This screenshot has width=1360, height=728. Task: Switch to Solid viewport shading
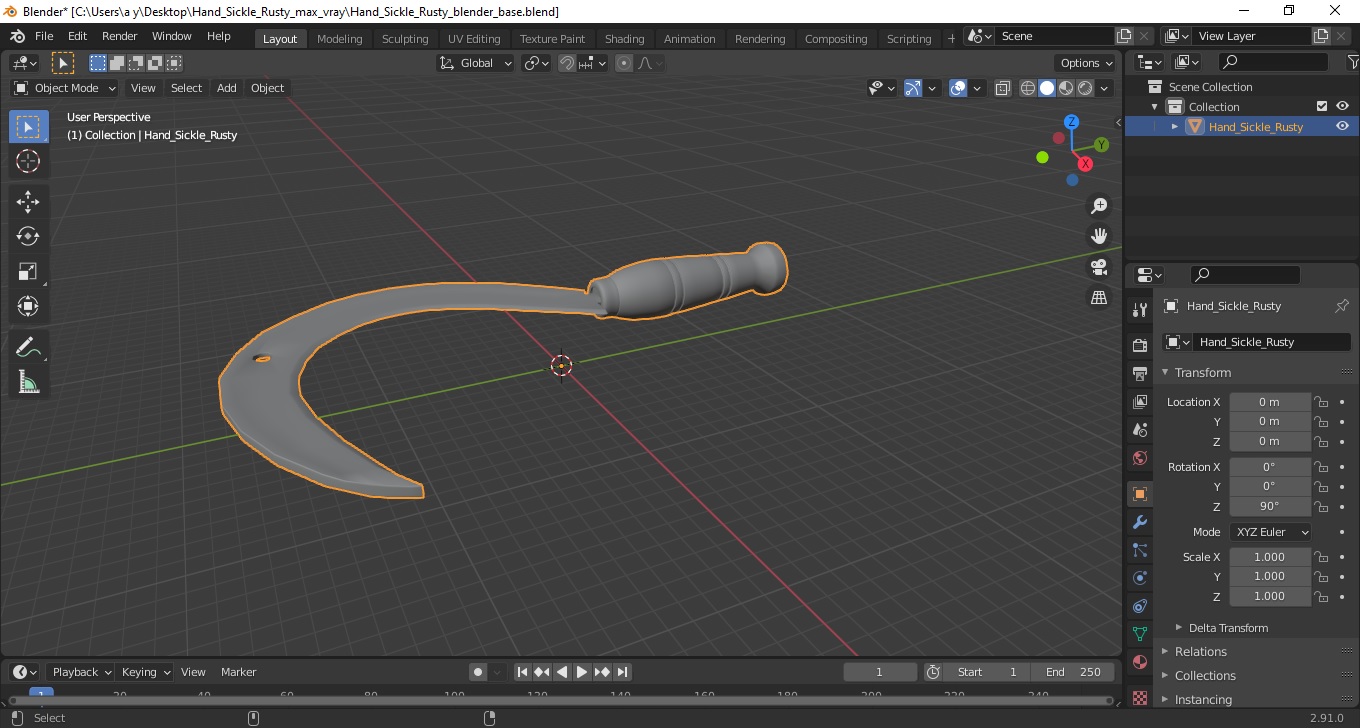click(x=1047, y=88)
